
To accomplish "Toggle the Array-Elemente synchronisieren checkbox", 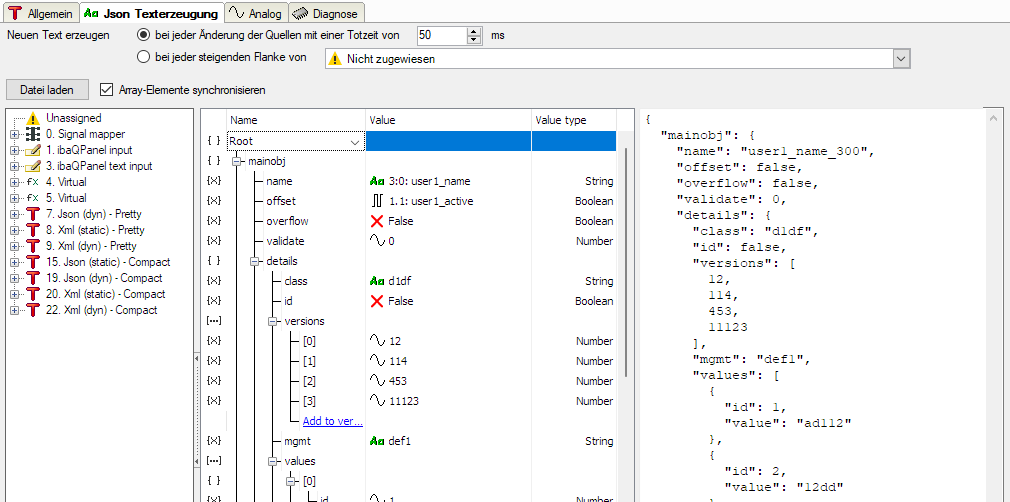I will [x=108, y=90].
